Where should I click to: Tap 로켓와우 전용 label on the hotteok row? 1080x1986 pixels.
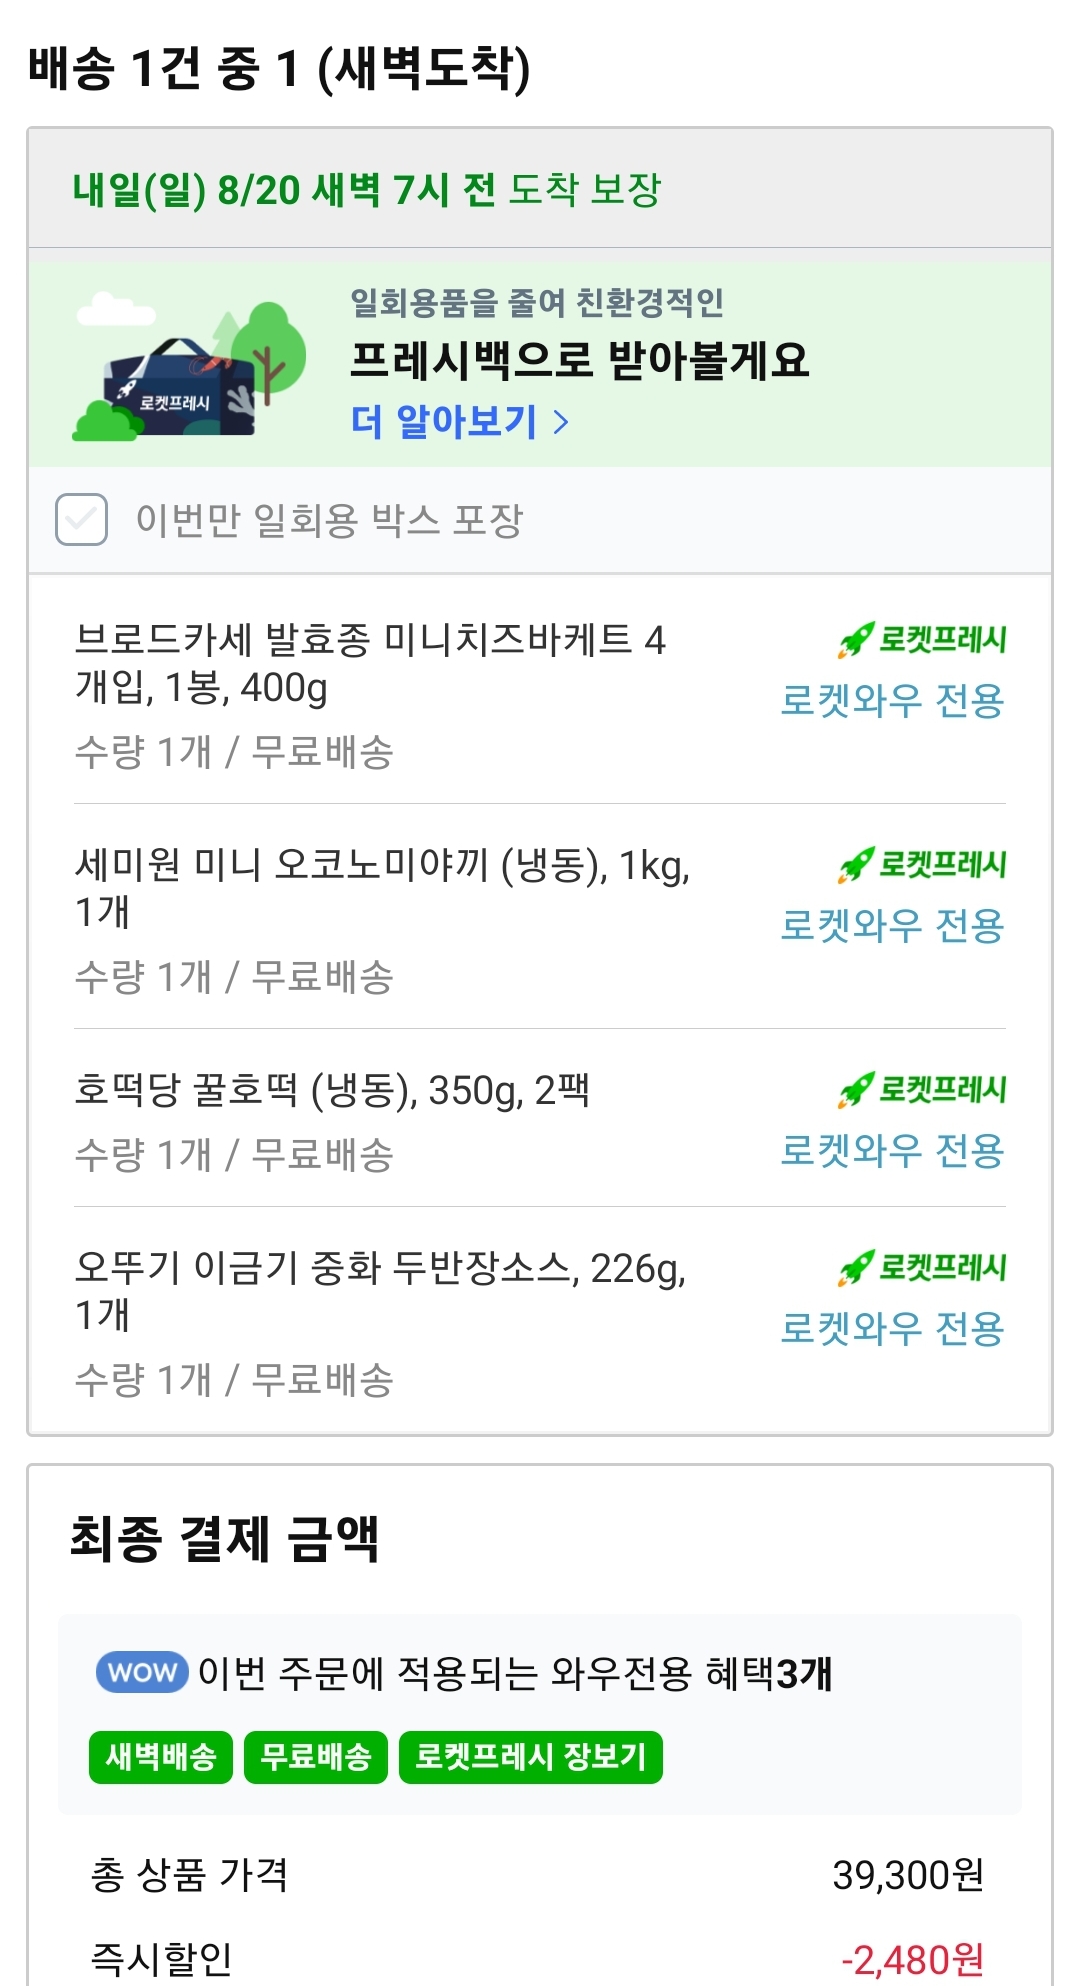(892, 1150)
